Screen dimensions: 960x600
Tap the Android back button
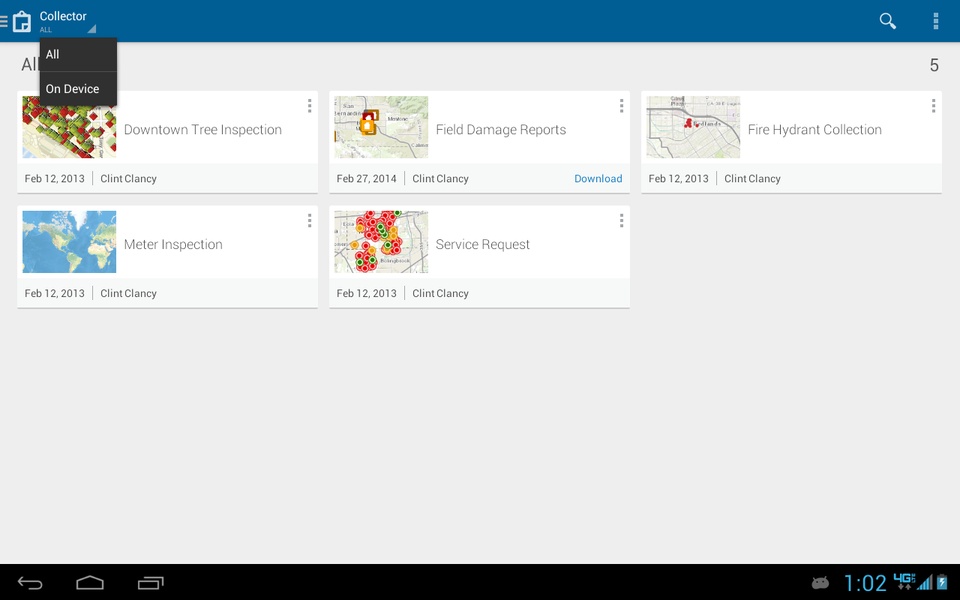pos(30,583)
